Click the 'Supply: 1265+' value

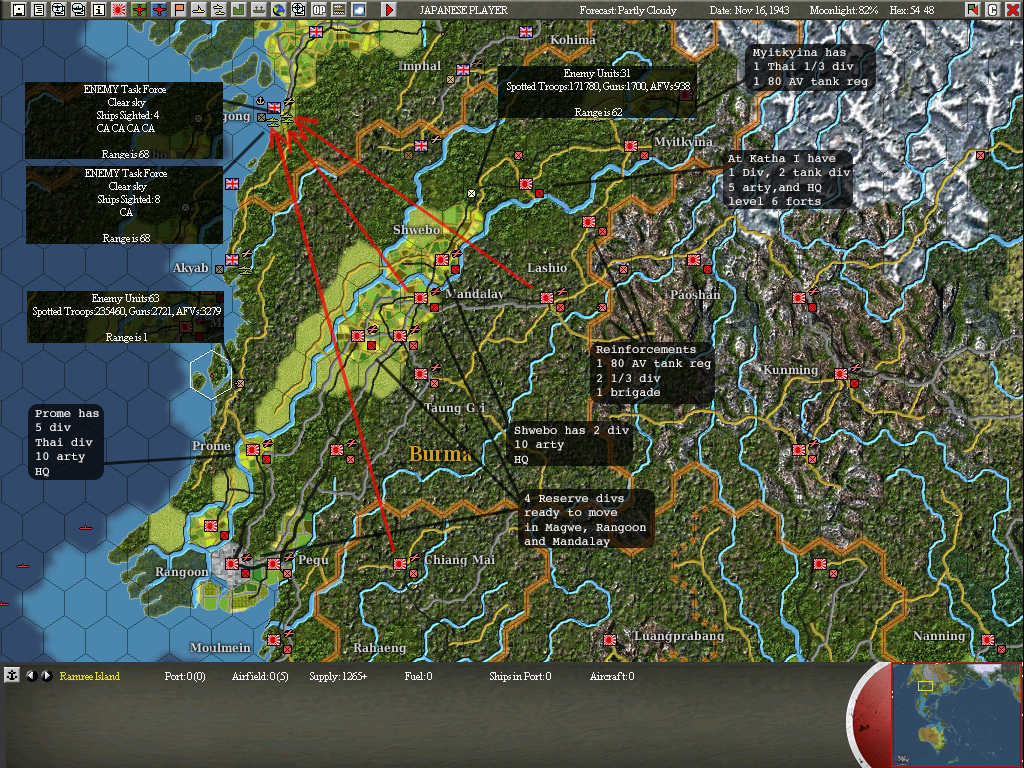(338, 677)
